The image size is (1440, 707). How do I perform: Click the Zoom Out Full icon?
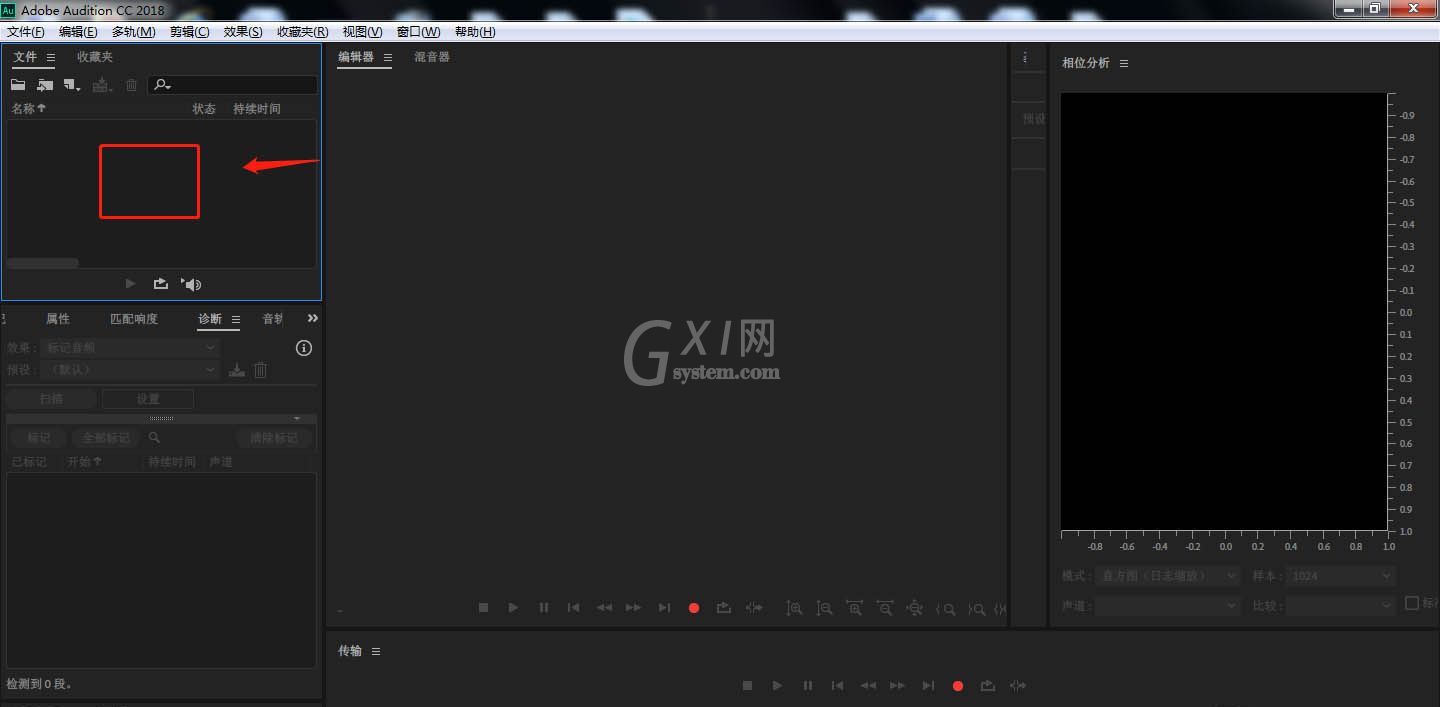point(914,607)
